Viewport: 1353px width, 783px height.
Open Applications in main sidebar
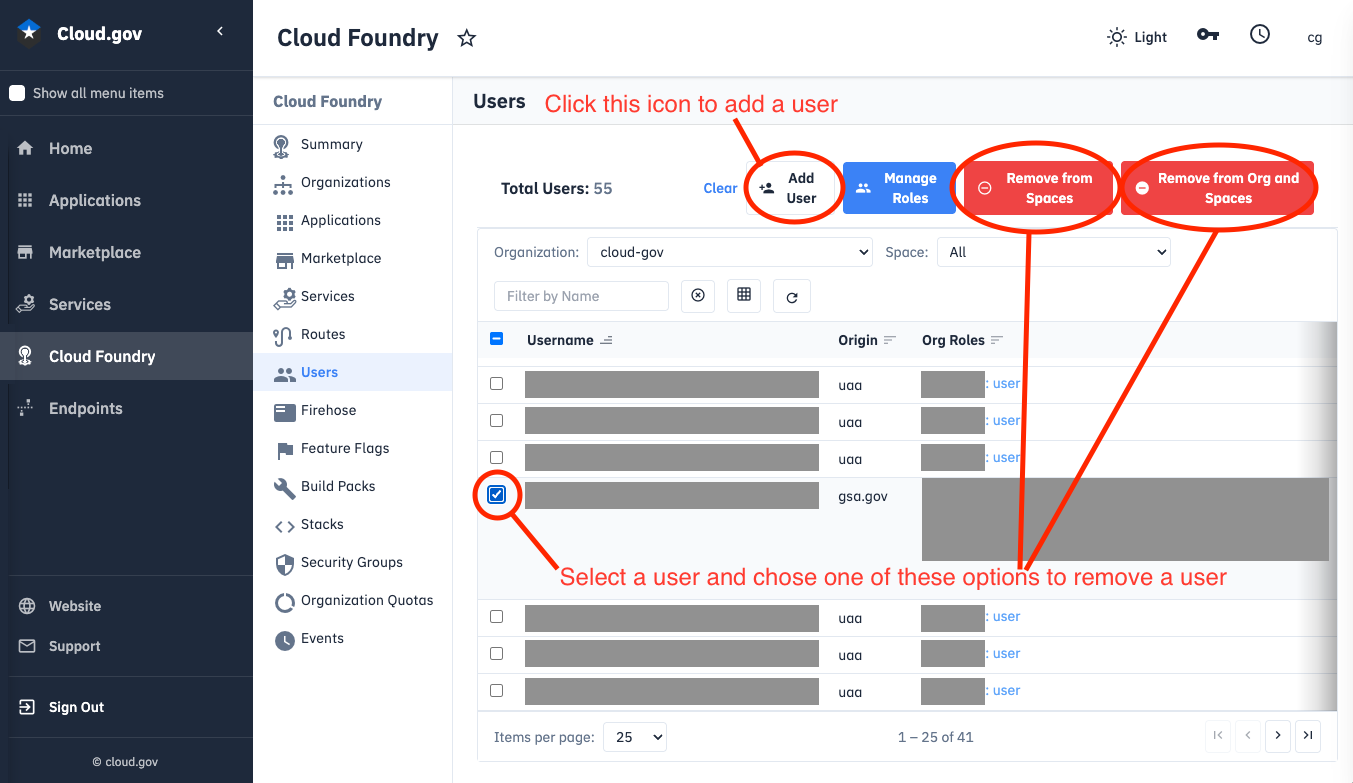[126, 200]
